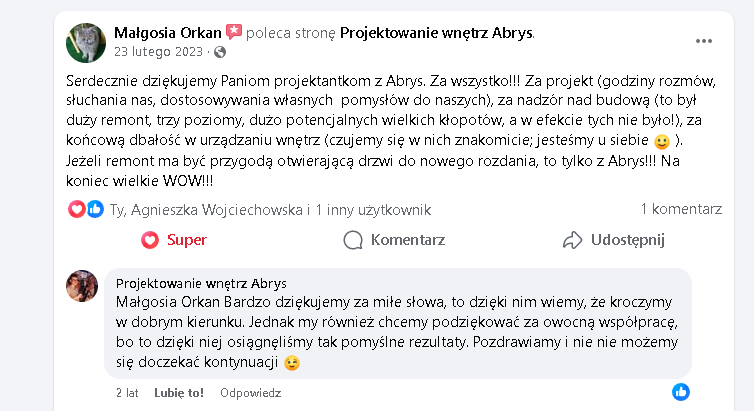
Task: Expand the 1 komentarz comments count
Action: 681,210
